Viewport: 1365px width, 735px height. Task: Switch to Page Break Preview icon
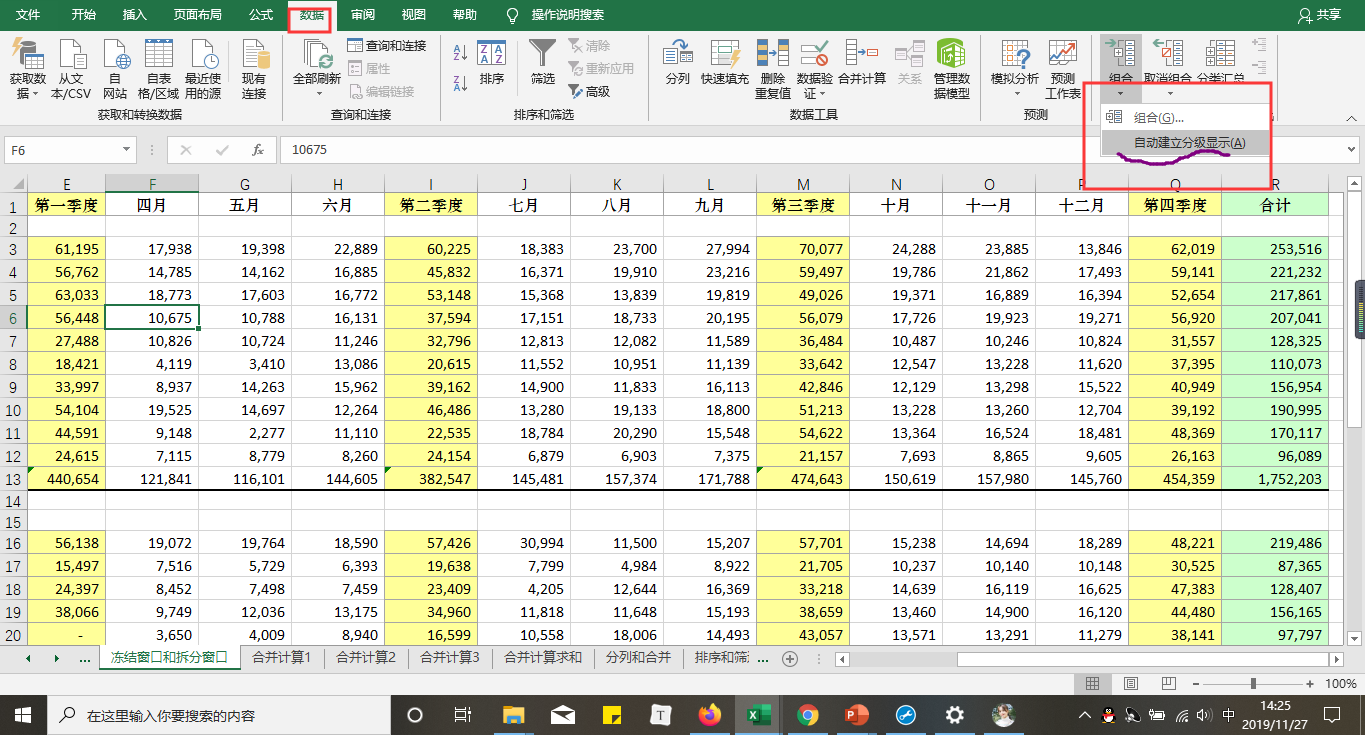1168,684
